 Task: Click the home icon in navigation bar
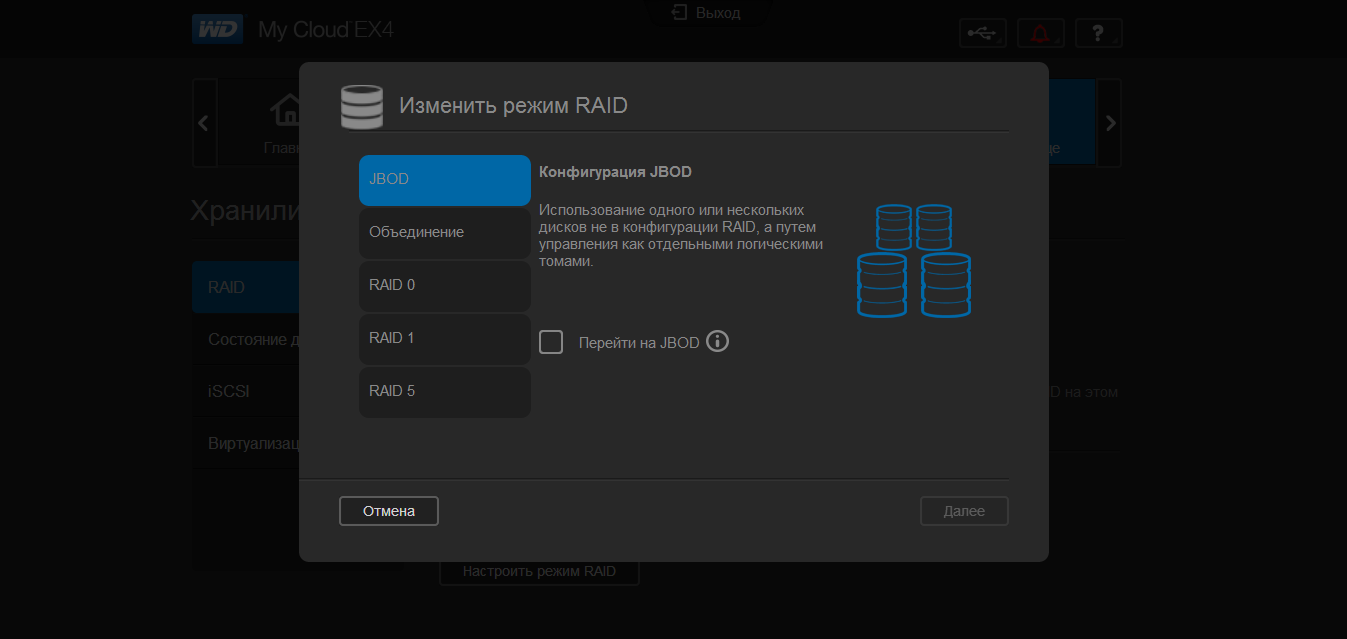tap(286, 110)
